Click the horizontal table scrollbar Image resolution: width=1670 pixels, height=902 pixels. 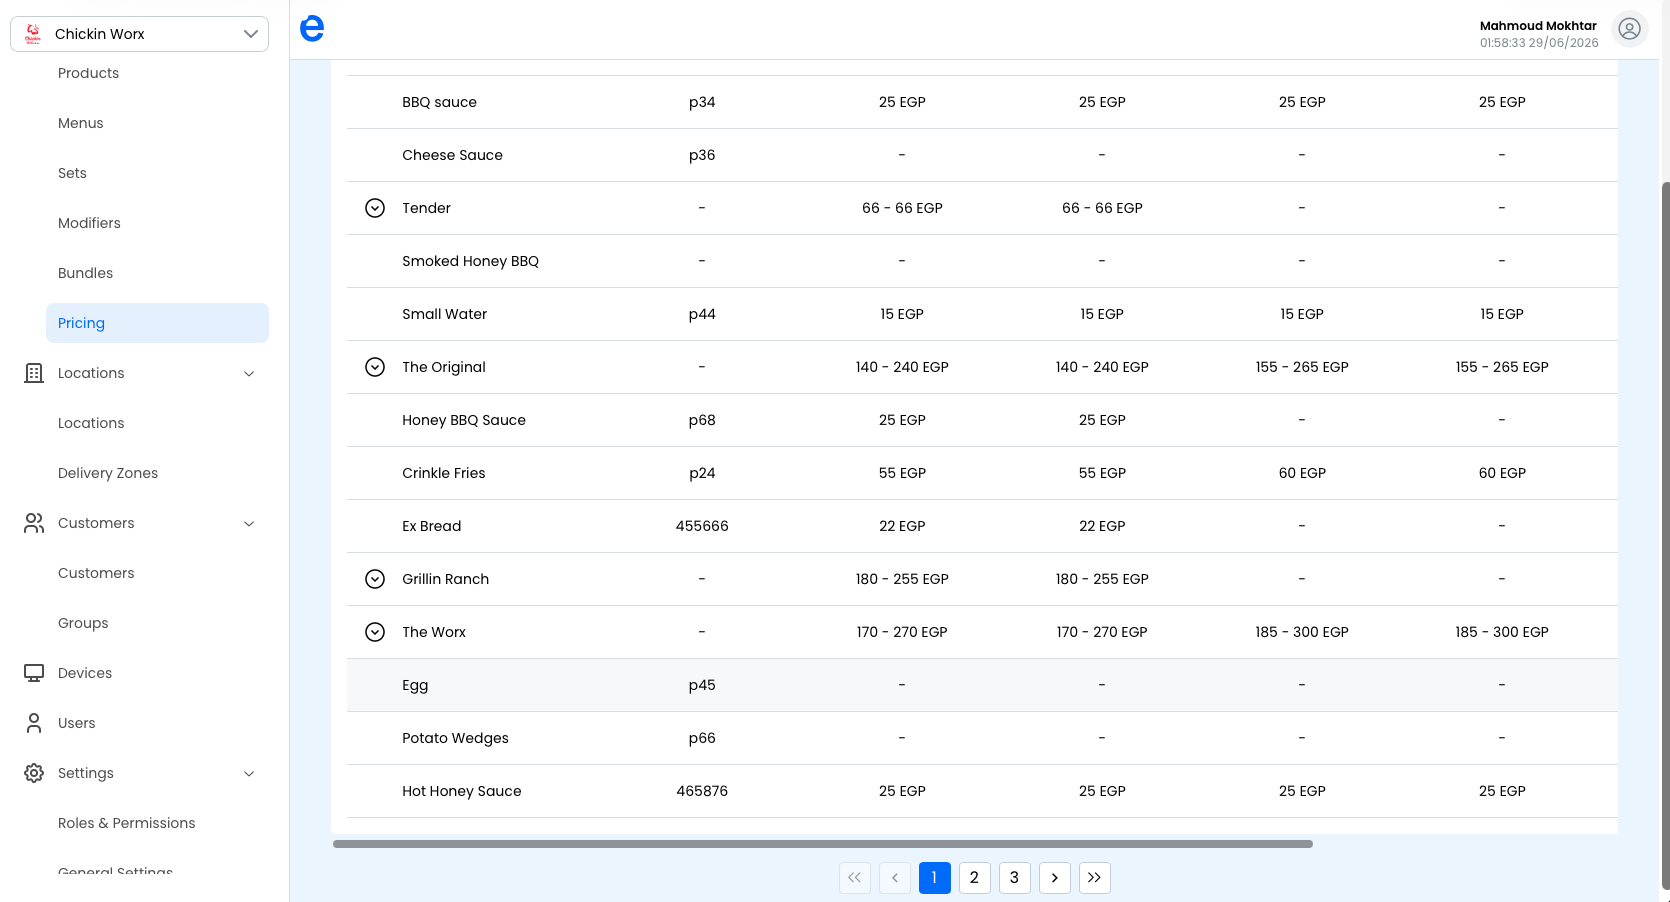pos(822,844)
